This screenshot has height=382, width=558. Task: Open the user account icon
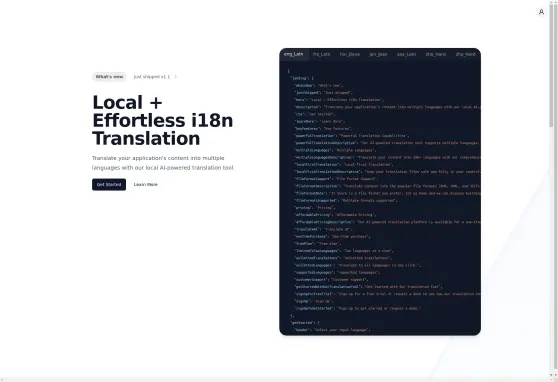(x=541, y=12)
